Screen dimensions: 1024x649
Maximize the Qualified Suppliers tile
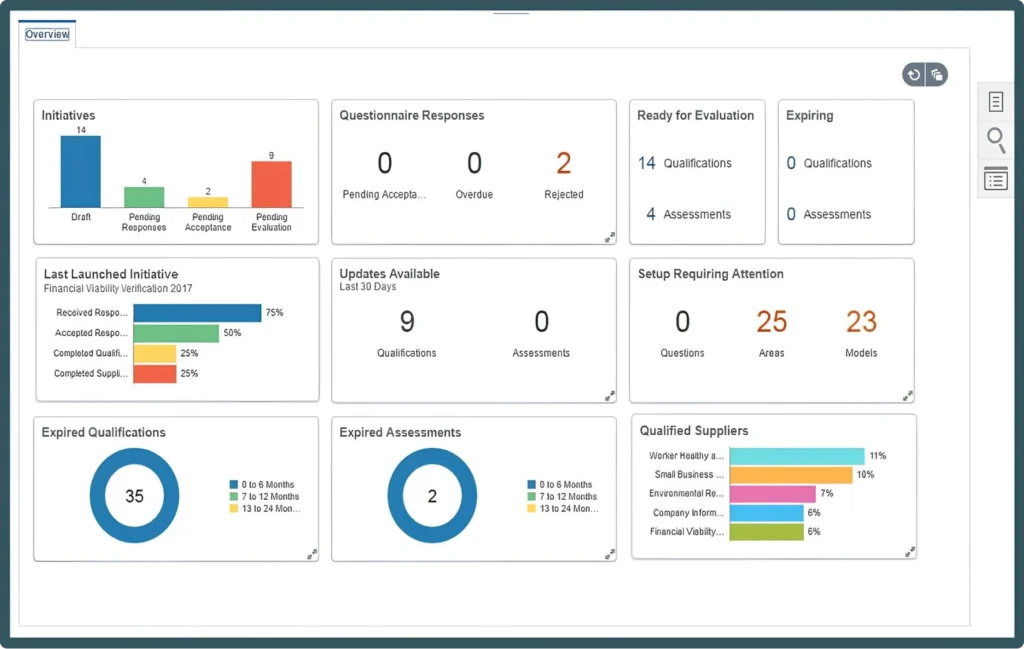coord(909,551)
